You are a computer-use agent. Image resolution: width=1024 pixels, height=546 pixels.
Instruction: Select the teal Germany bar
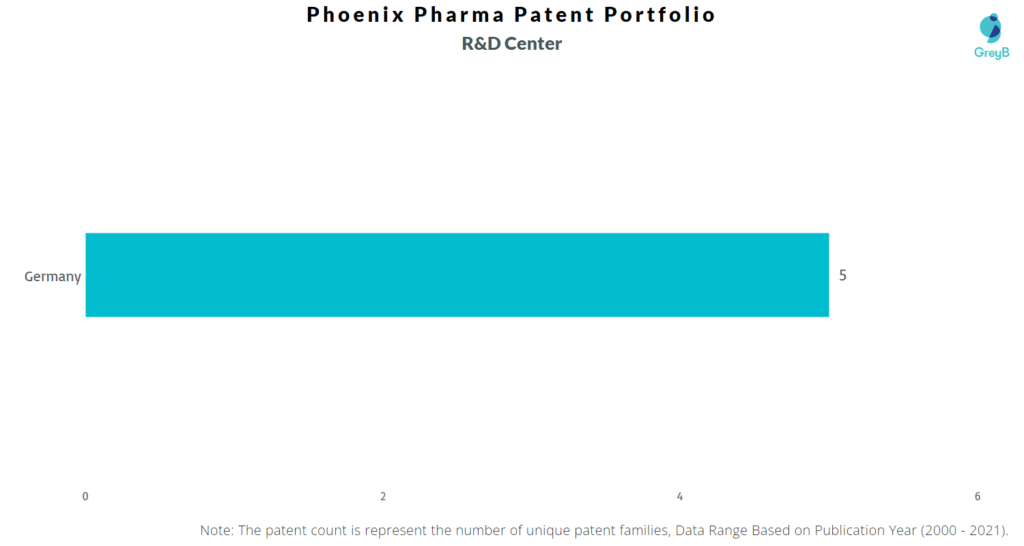457,275
